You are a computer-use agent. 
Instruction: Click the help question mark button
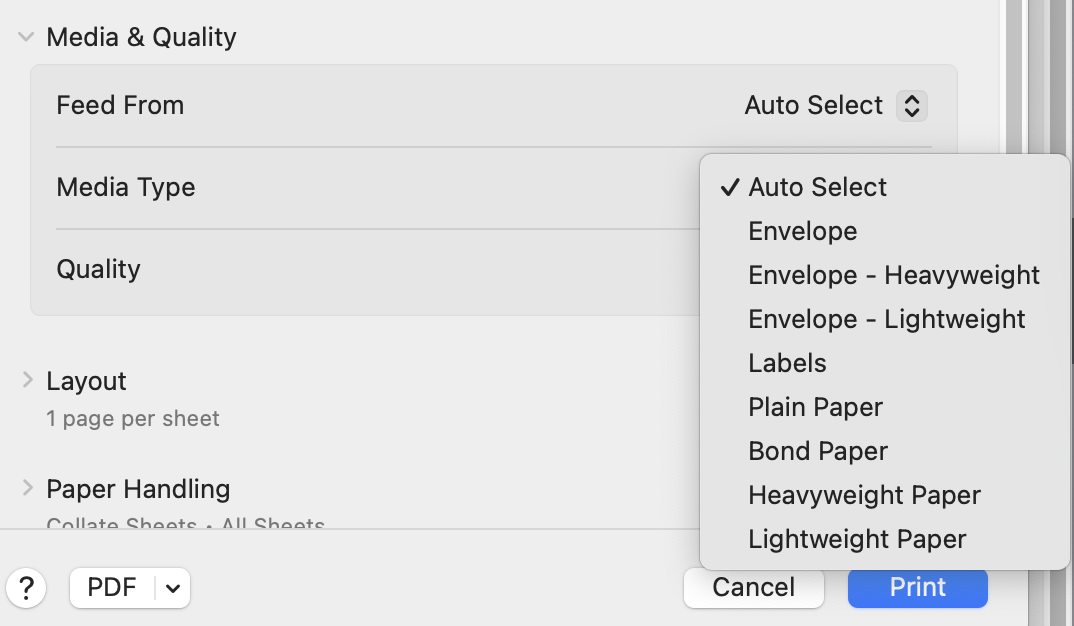pos(26,588)
